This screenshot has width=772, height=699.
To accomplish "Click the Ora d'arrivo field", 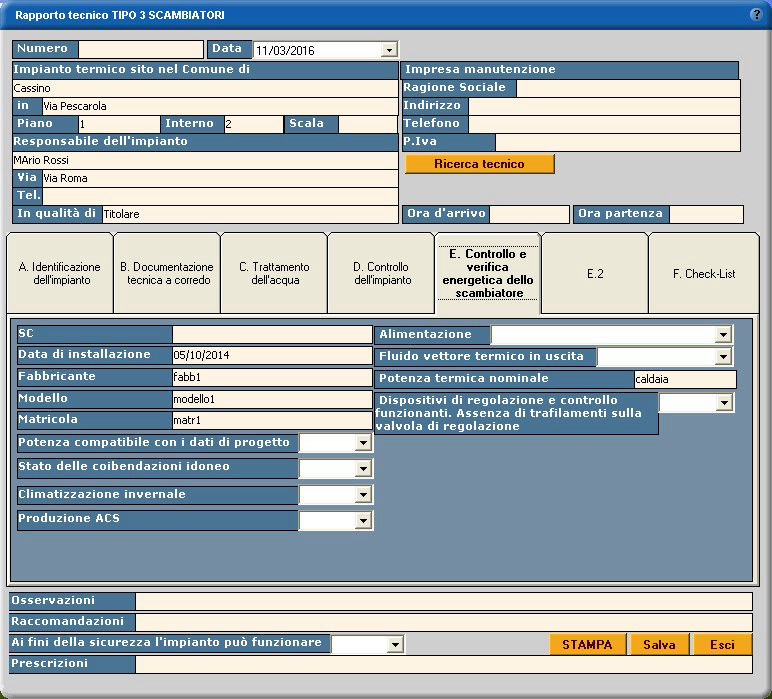I will click(529, 214).
